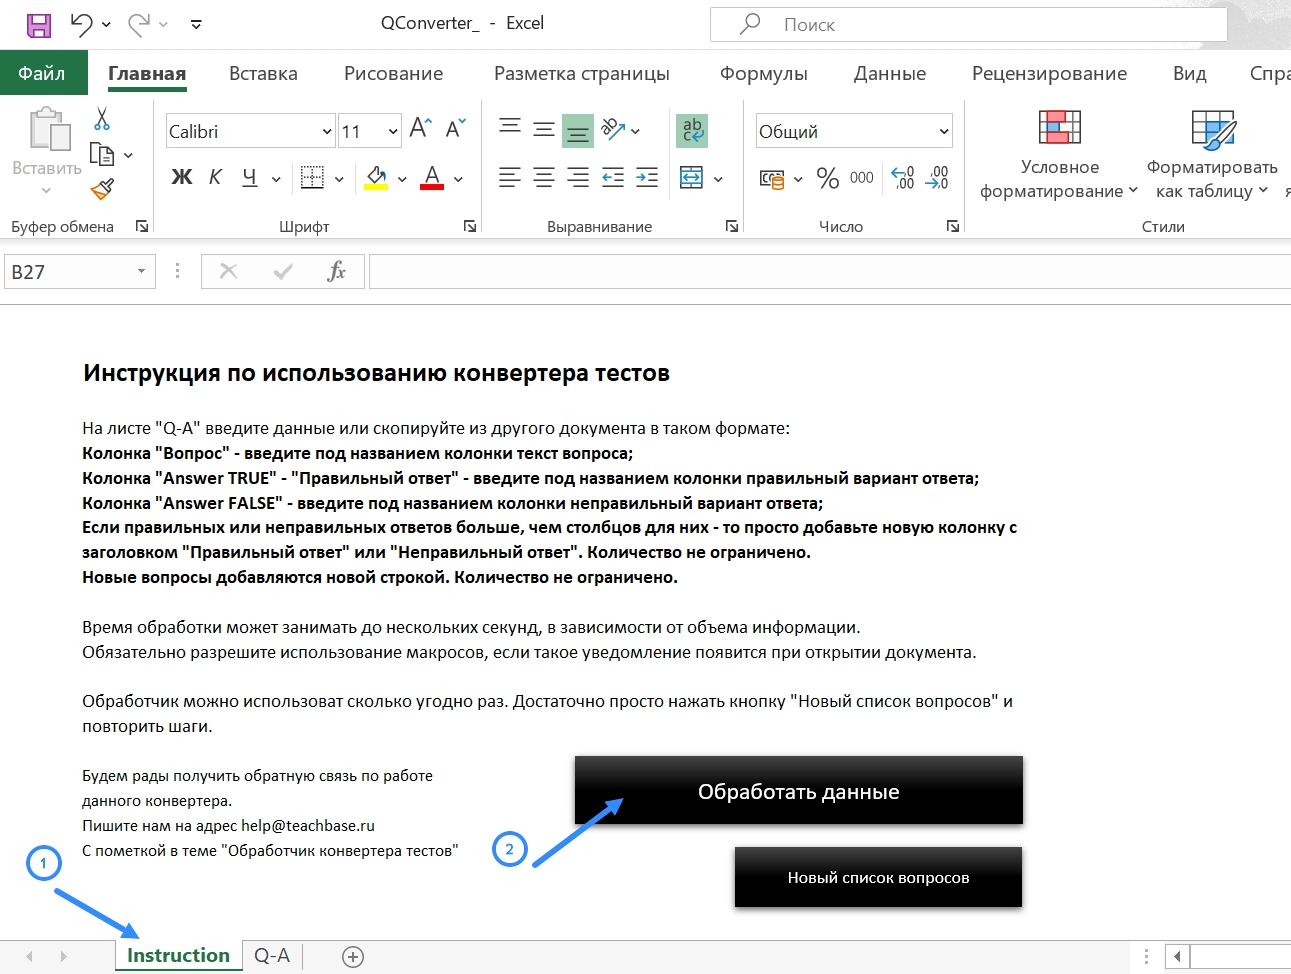This screenshot has height=974, width=1291.
Task: Click the Insert Function fx icon
Action: (x=336, y=271)
